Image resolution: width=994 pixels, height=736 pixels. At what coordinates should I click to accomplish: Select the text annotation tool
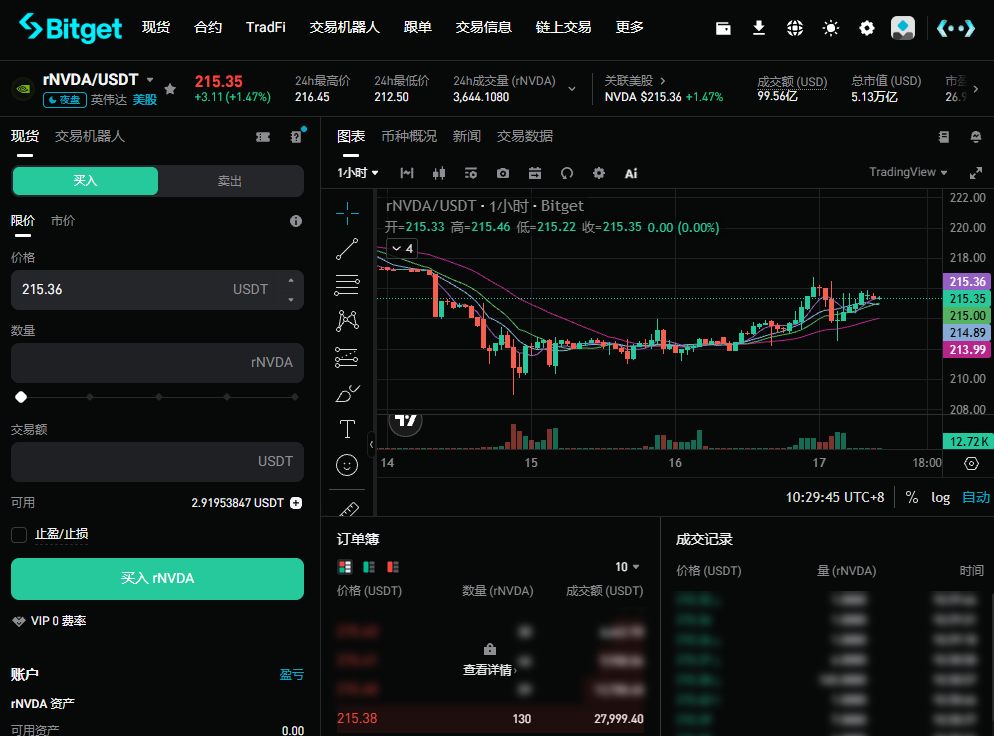[347, 429]
